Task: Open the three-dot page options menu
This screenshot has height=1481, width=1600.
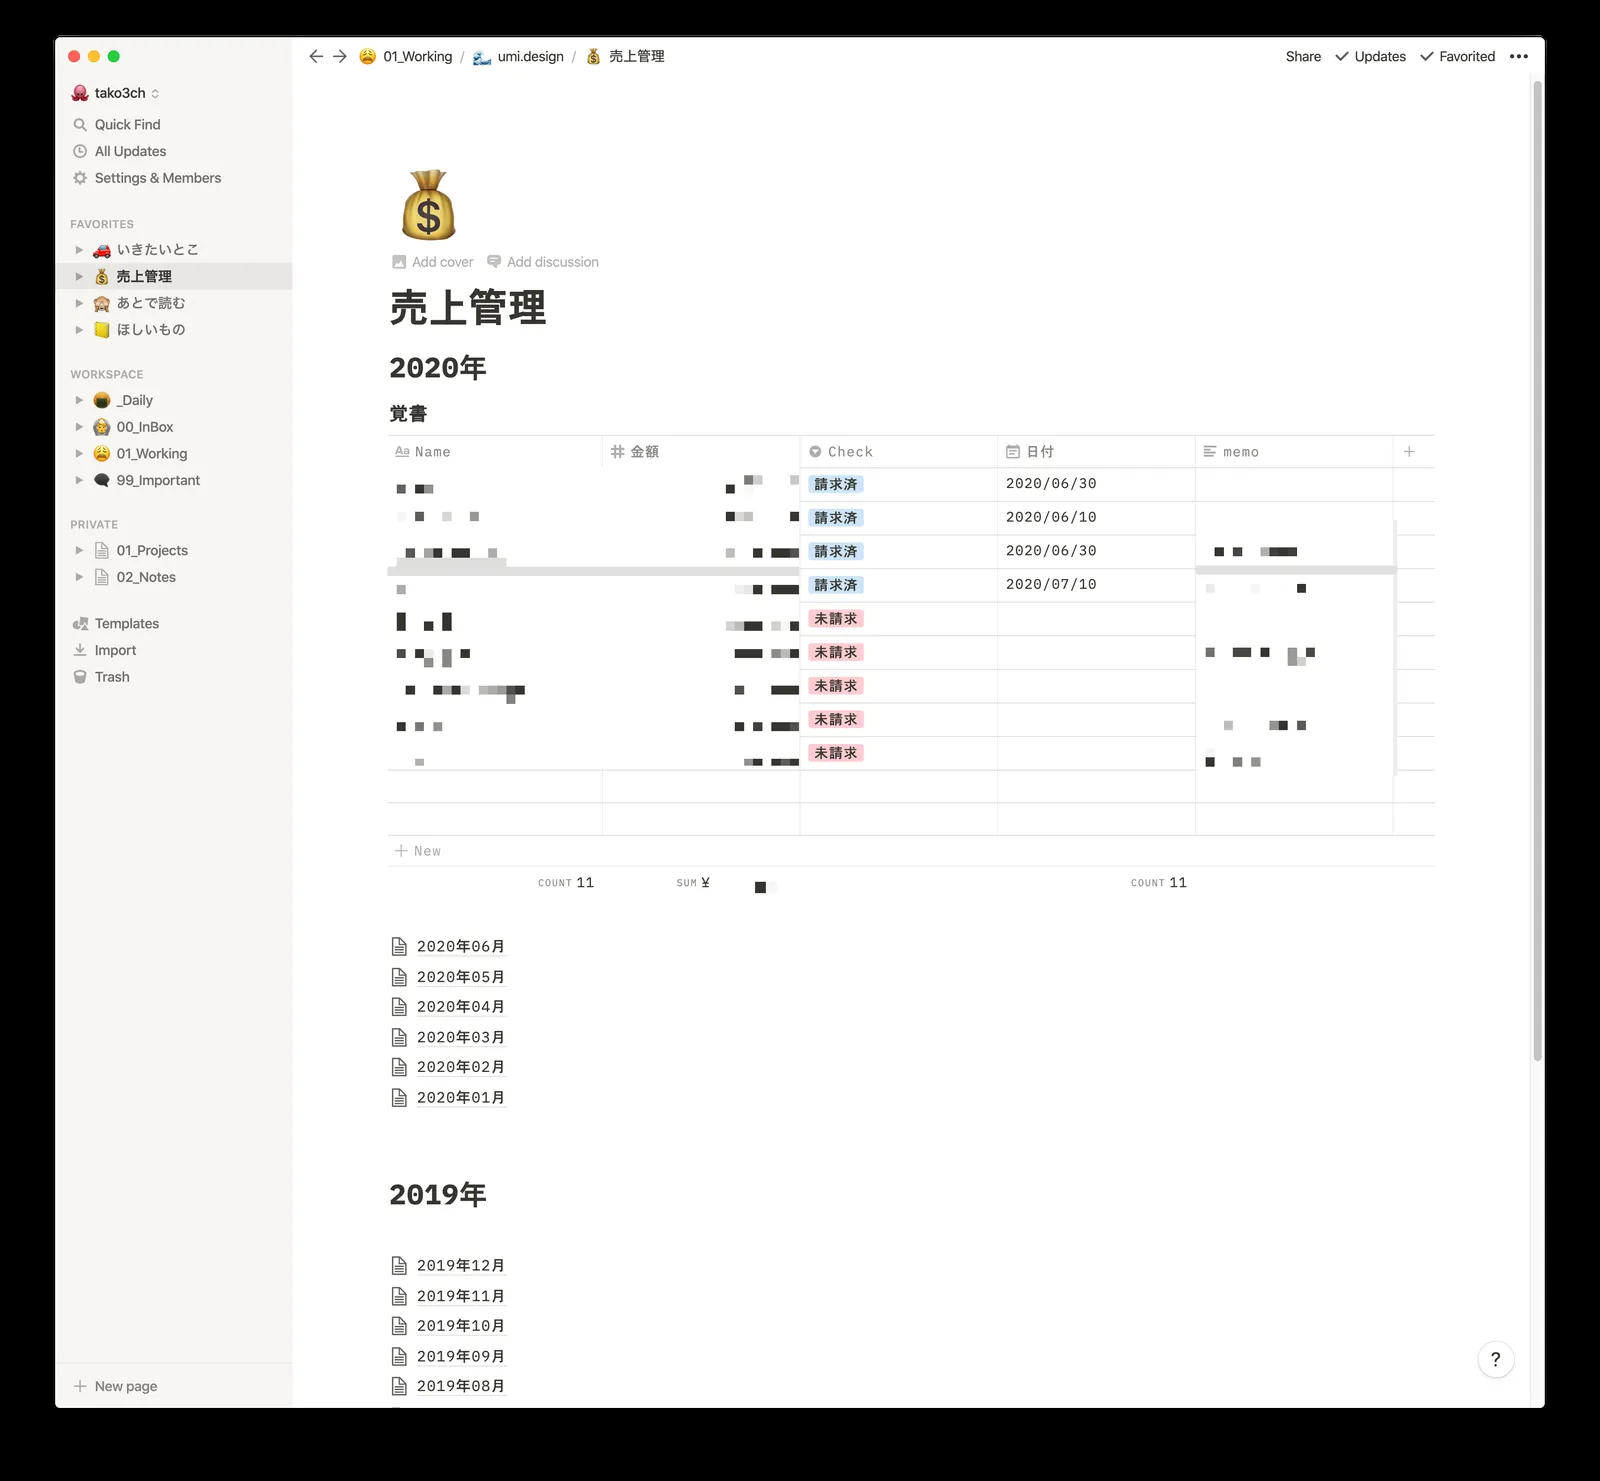Action: (x=1518, y=57)
